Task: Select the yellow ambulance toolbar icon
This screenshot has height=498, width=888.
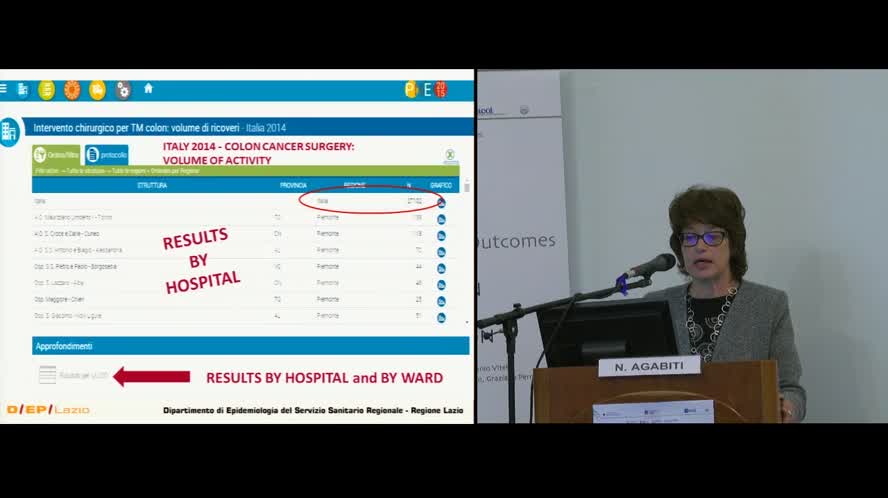Action: pyautogui.click(x=97, y=90)
